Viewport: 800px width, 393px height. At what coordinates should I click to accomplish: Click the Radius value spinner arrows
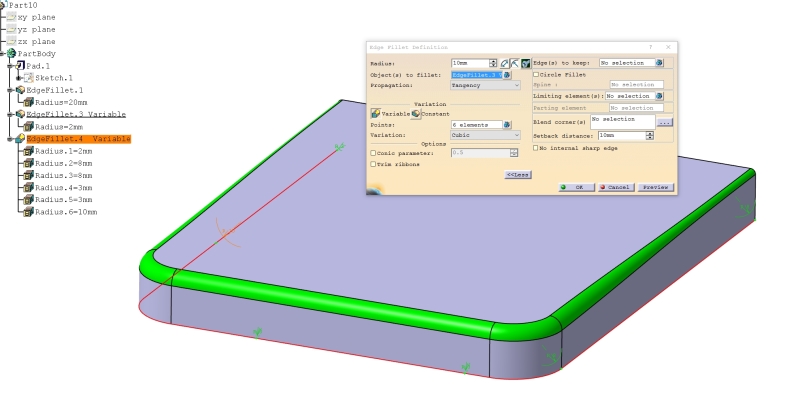pyautogui.click(x=493, y=63)
